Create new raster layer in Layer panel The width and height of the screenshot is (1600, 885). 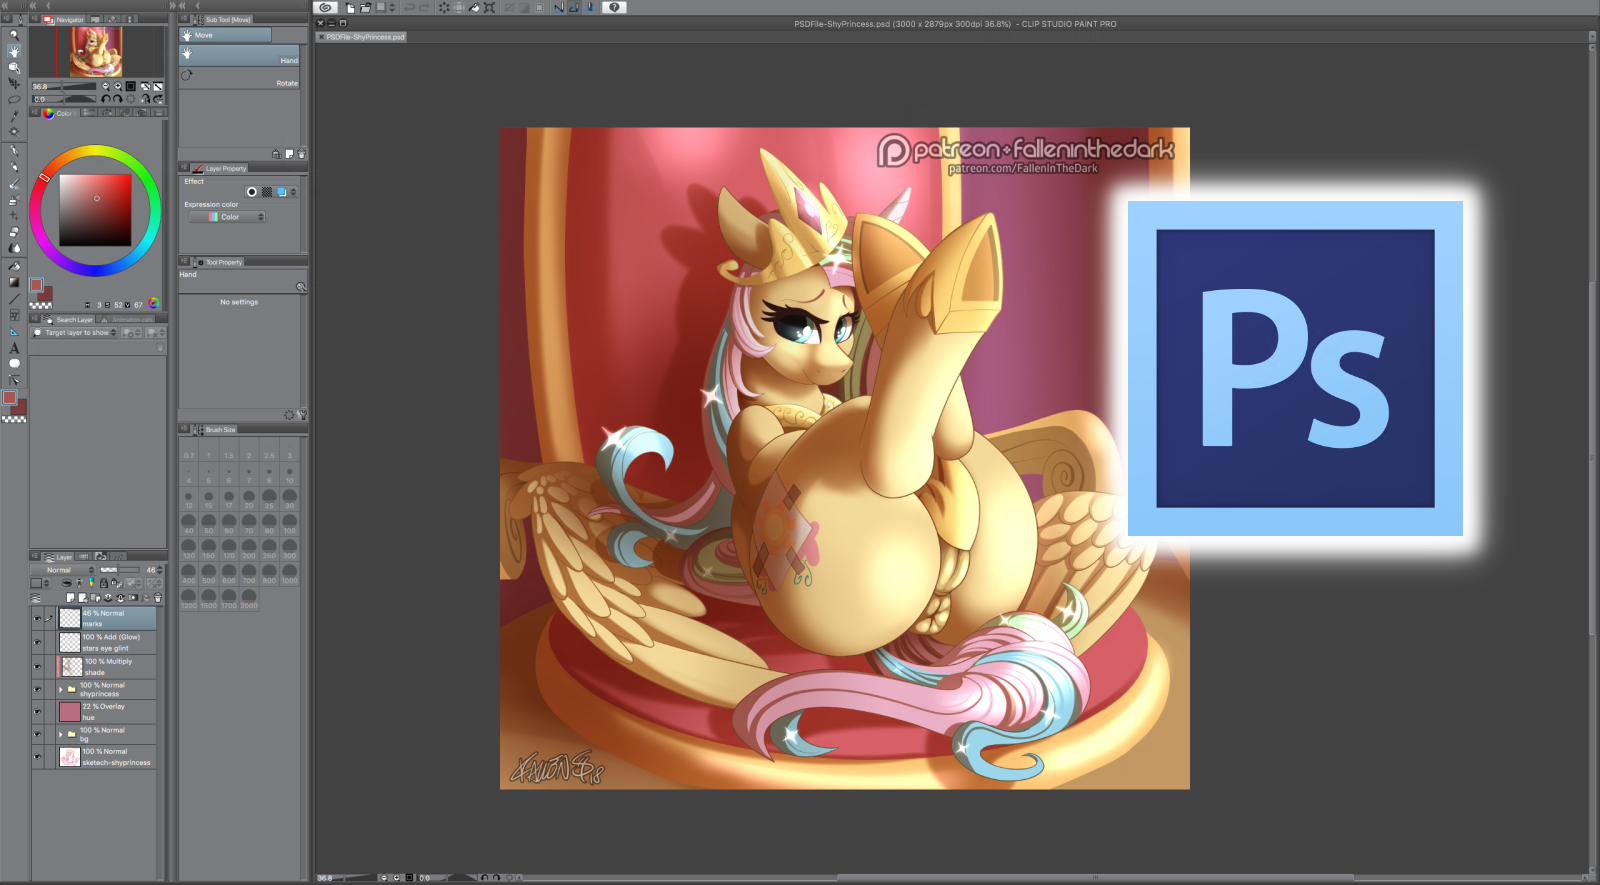tap(70, 598)
